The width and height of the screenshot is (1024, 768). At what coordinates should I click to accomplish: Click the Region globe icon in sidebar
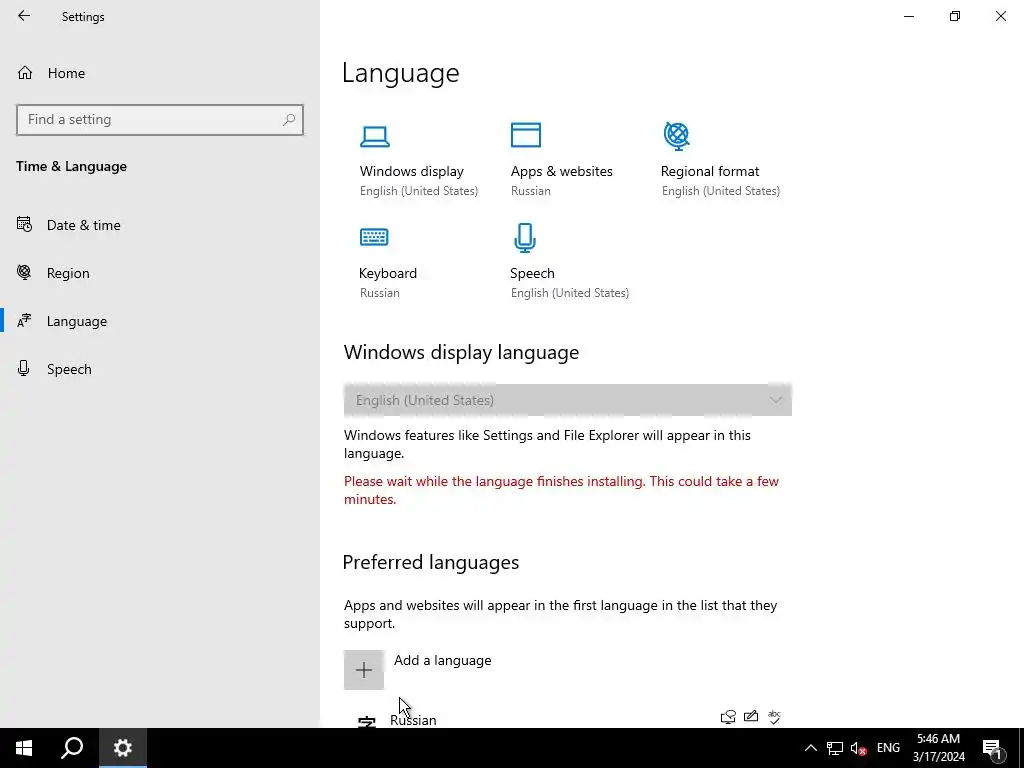coord(24,272)
